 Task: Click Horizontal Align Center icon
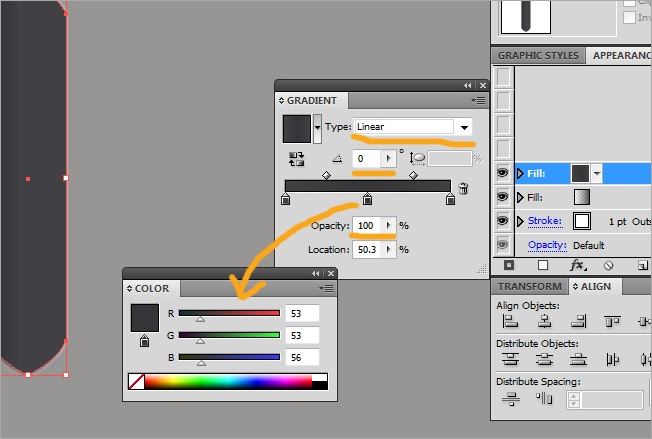pyautogui.click(x=544, y=321)
